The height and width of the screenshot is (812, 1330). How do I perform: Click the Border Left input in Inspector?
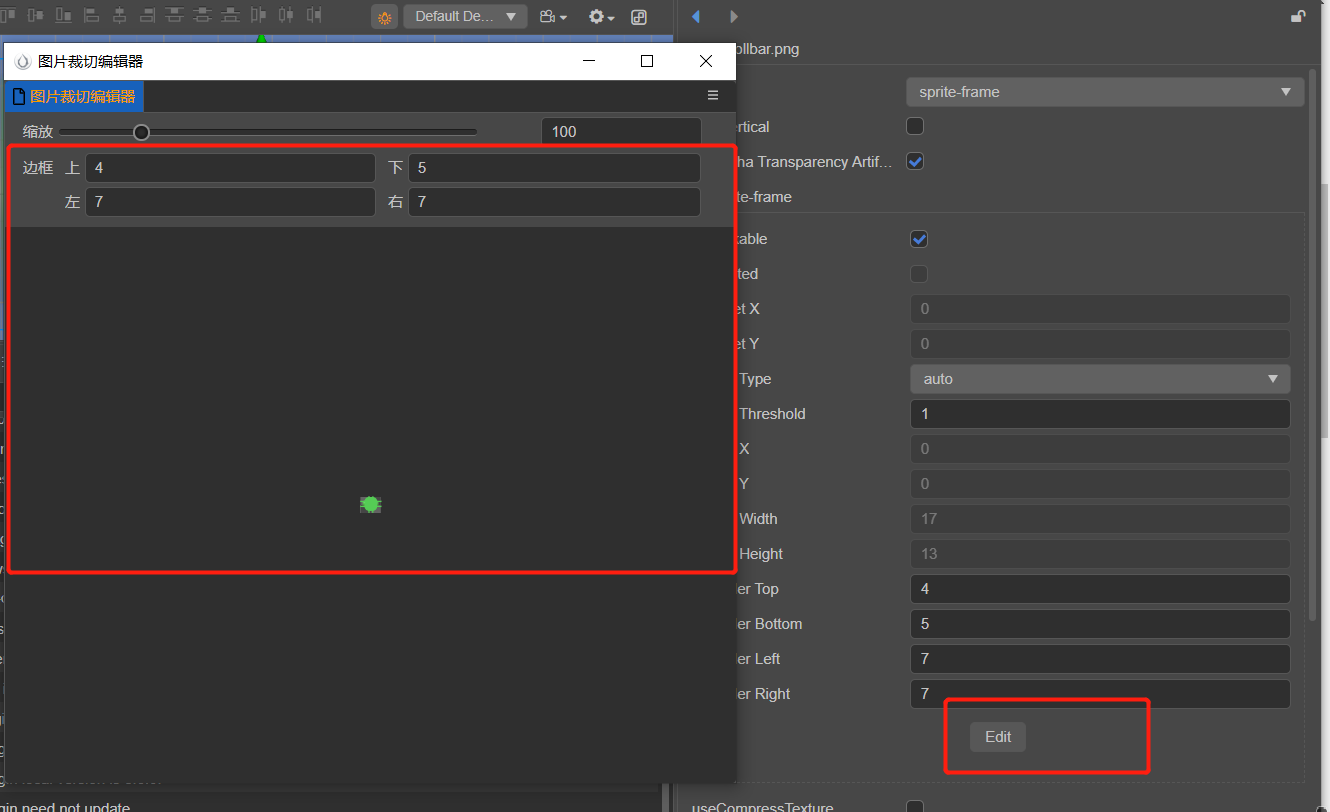coord(1100,659)
